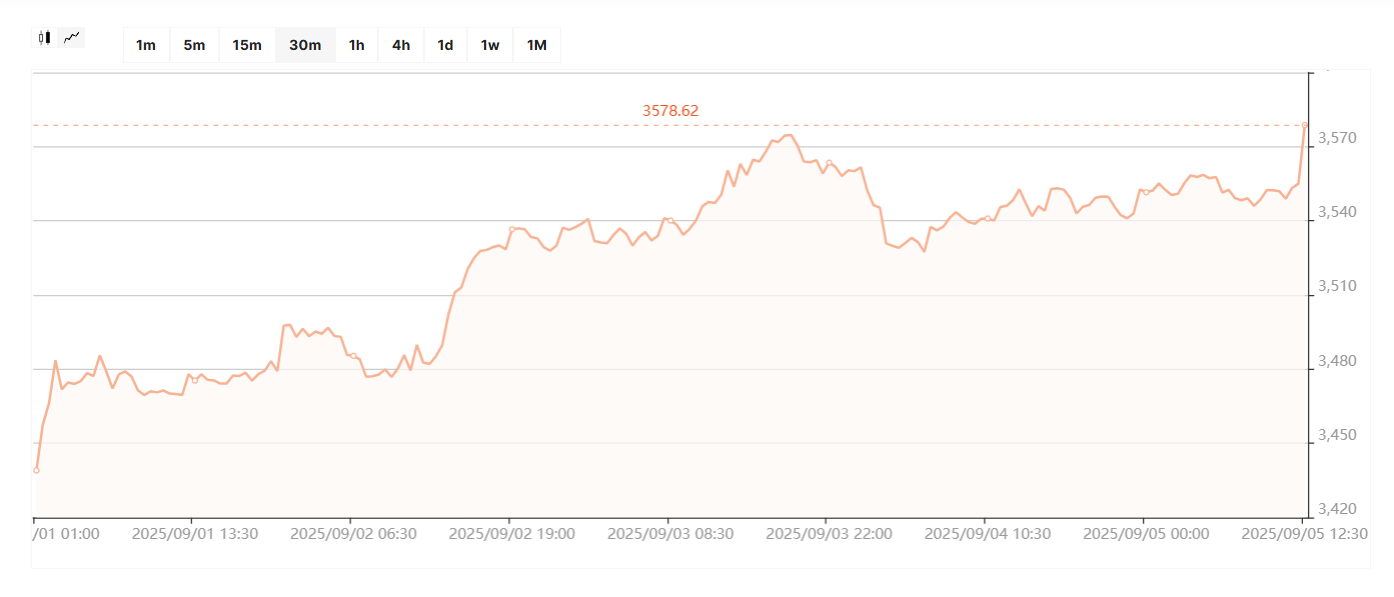
Task: Switch to the 5m interval
Action: pos(194,45)
